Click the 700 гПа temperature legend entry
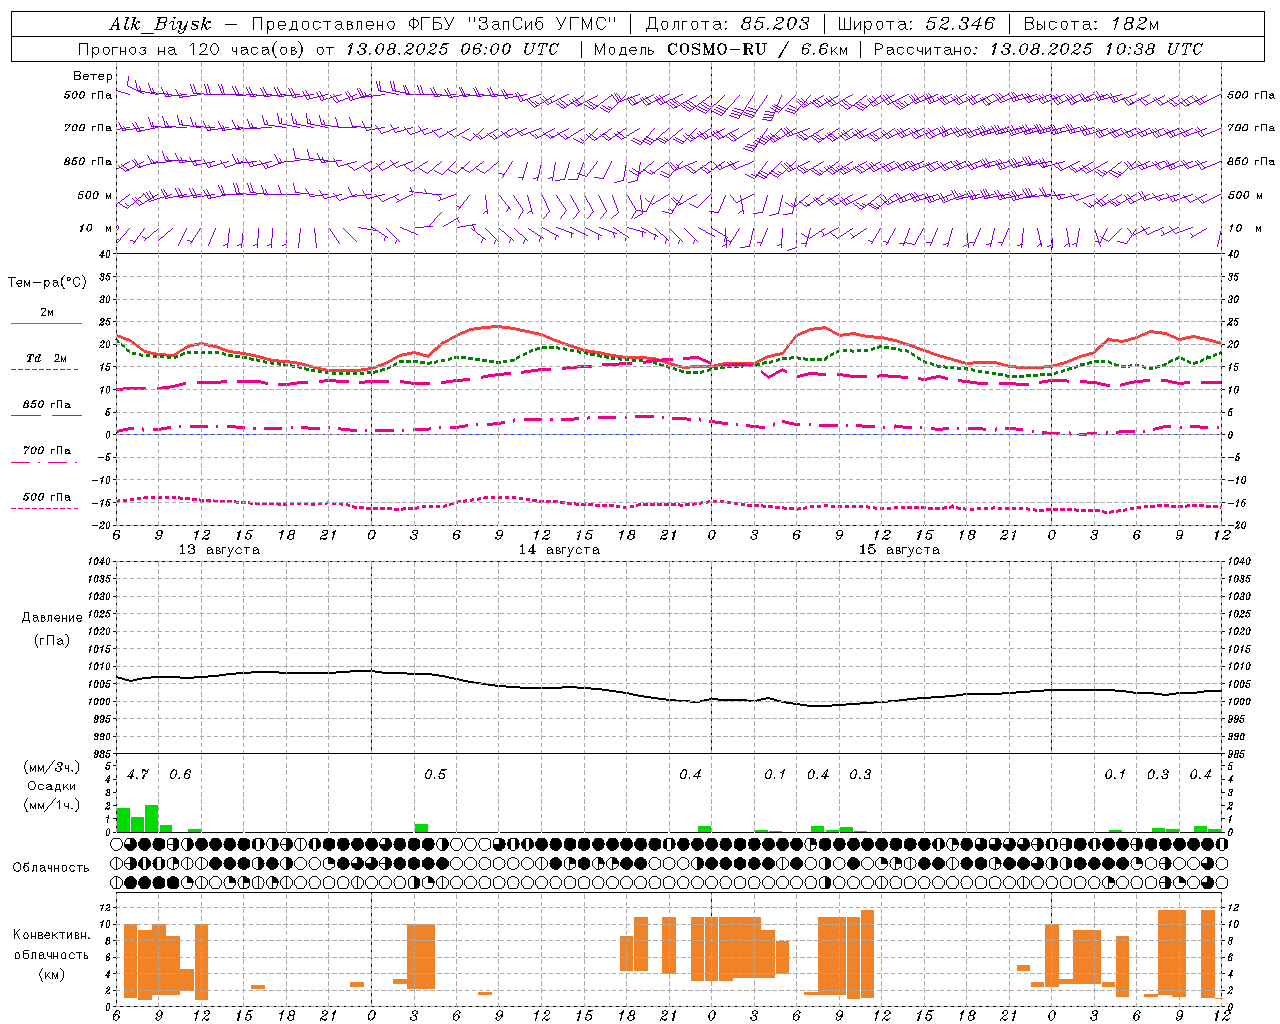The height and width of the screenshot is (1024, 1280). pyautogui.click(x=47, y=450)
